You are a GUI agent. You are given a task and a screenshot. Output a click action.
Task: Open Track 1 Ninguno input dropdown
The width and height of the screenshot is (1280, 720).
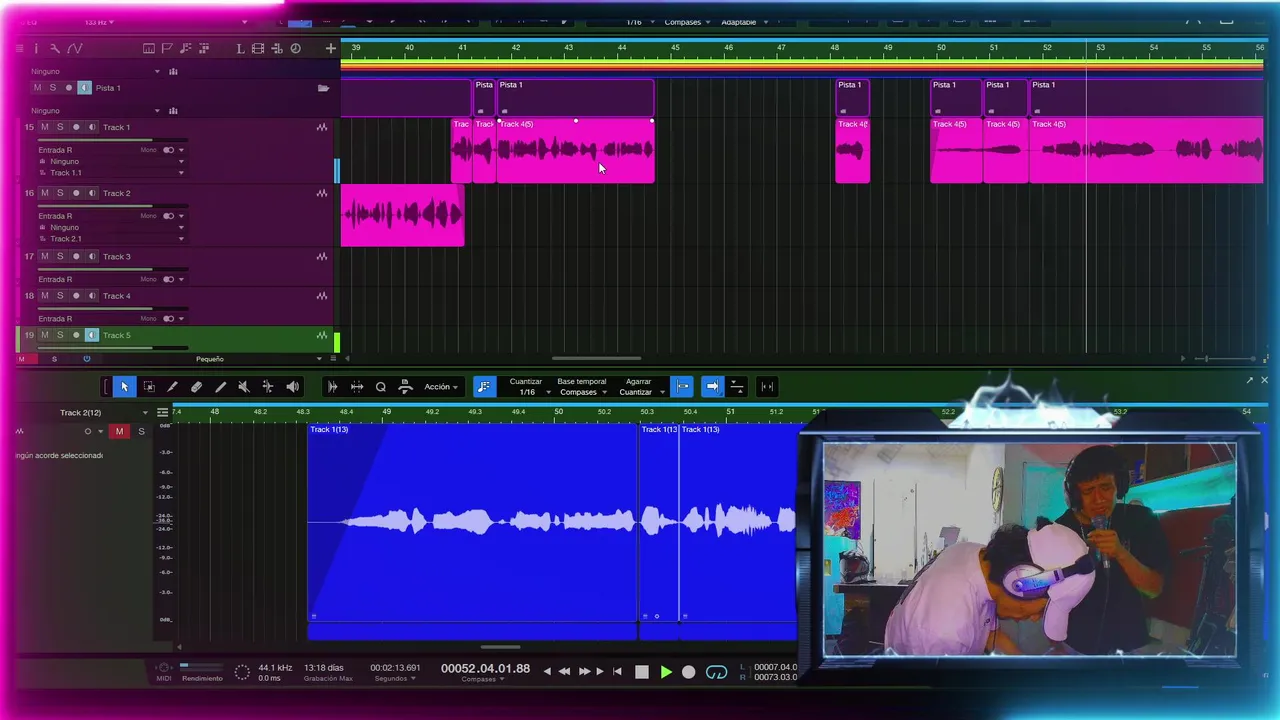point(111,161)
